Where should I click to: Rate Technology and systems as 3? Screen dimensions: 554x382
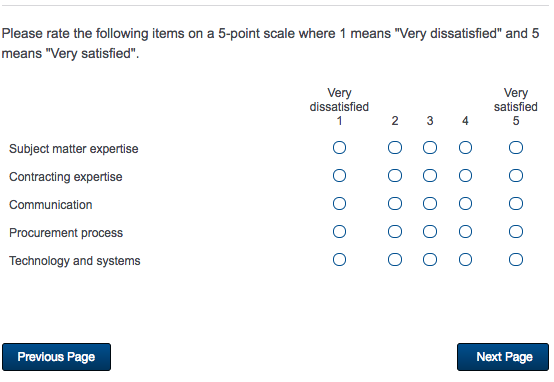(430, 260)
